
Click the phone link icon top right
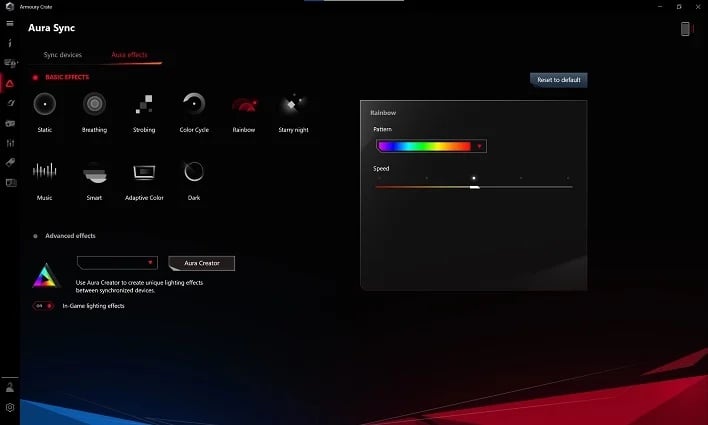coord(685,29)
